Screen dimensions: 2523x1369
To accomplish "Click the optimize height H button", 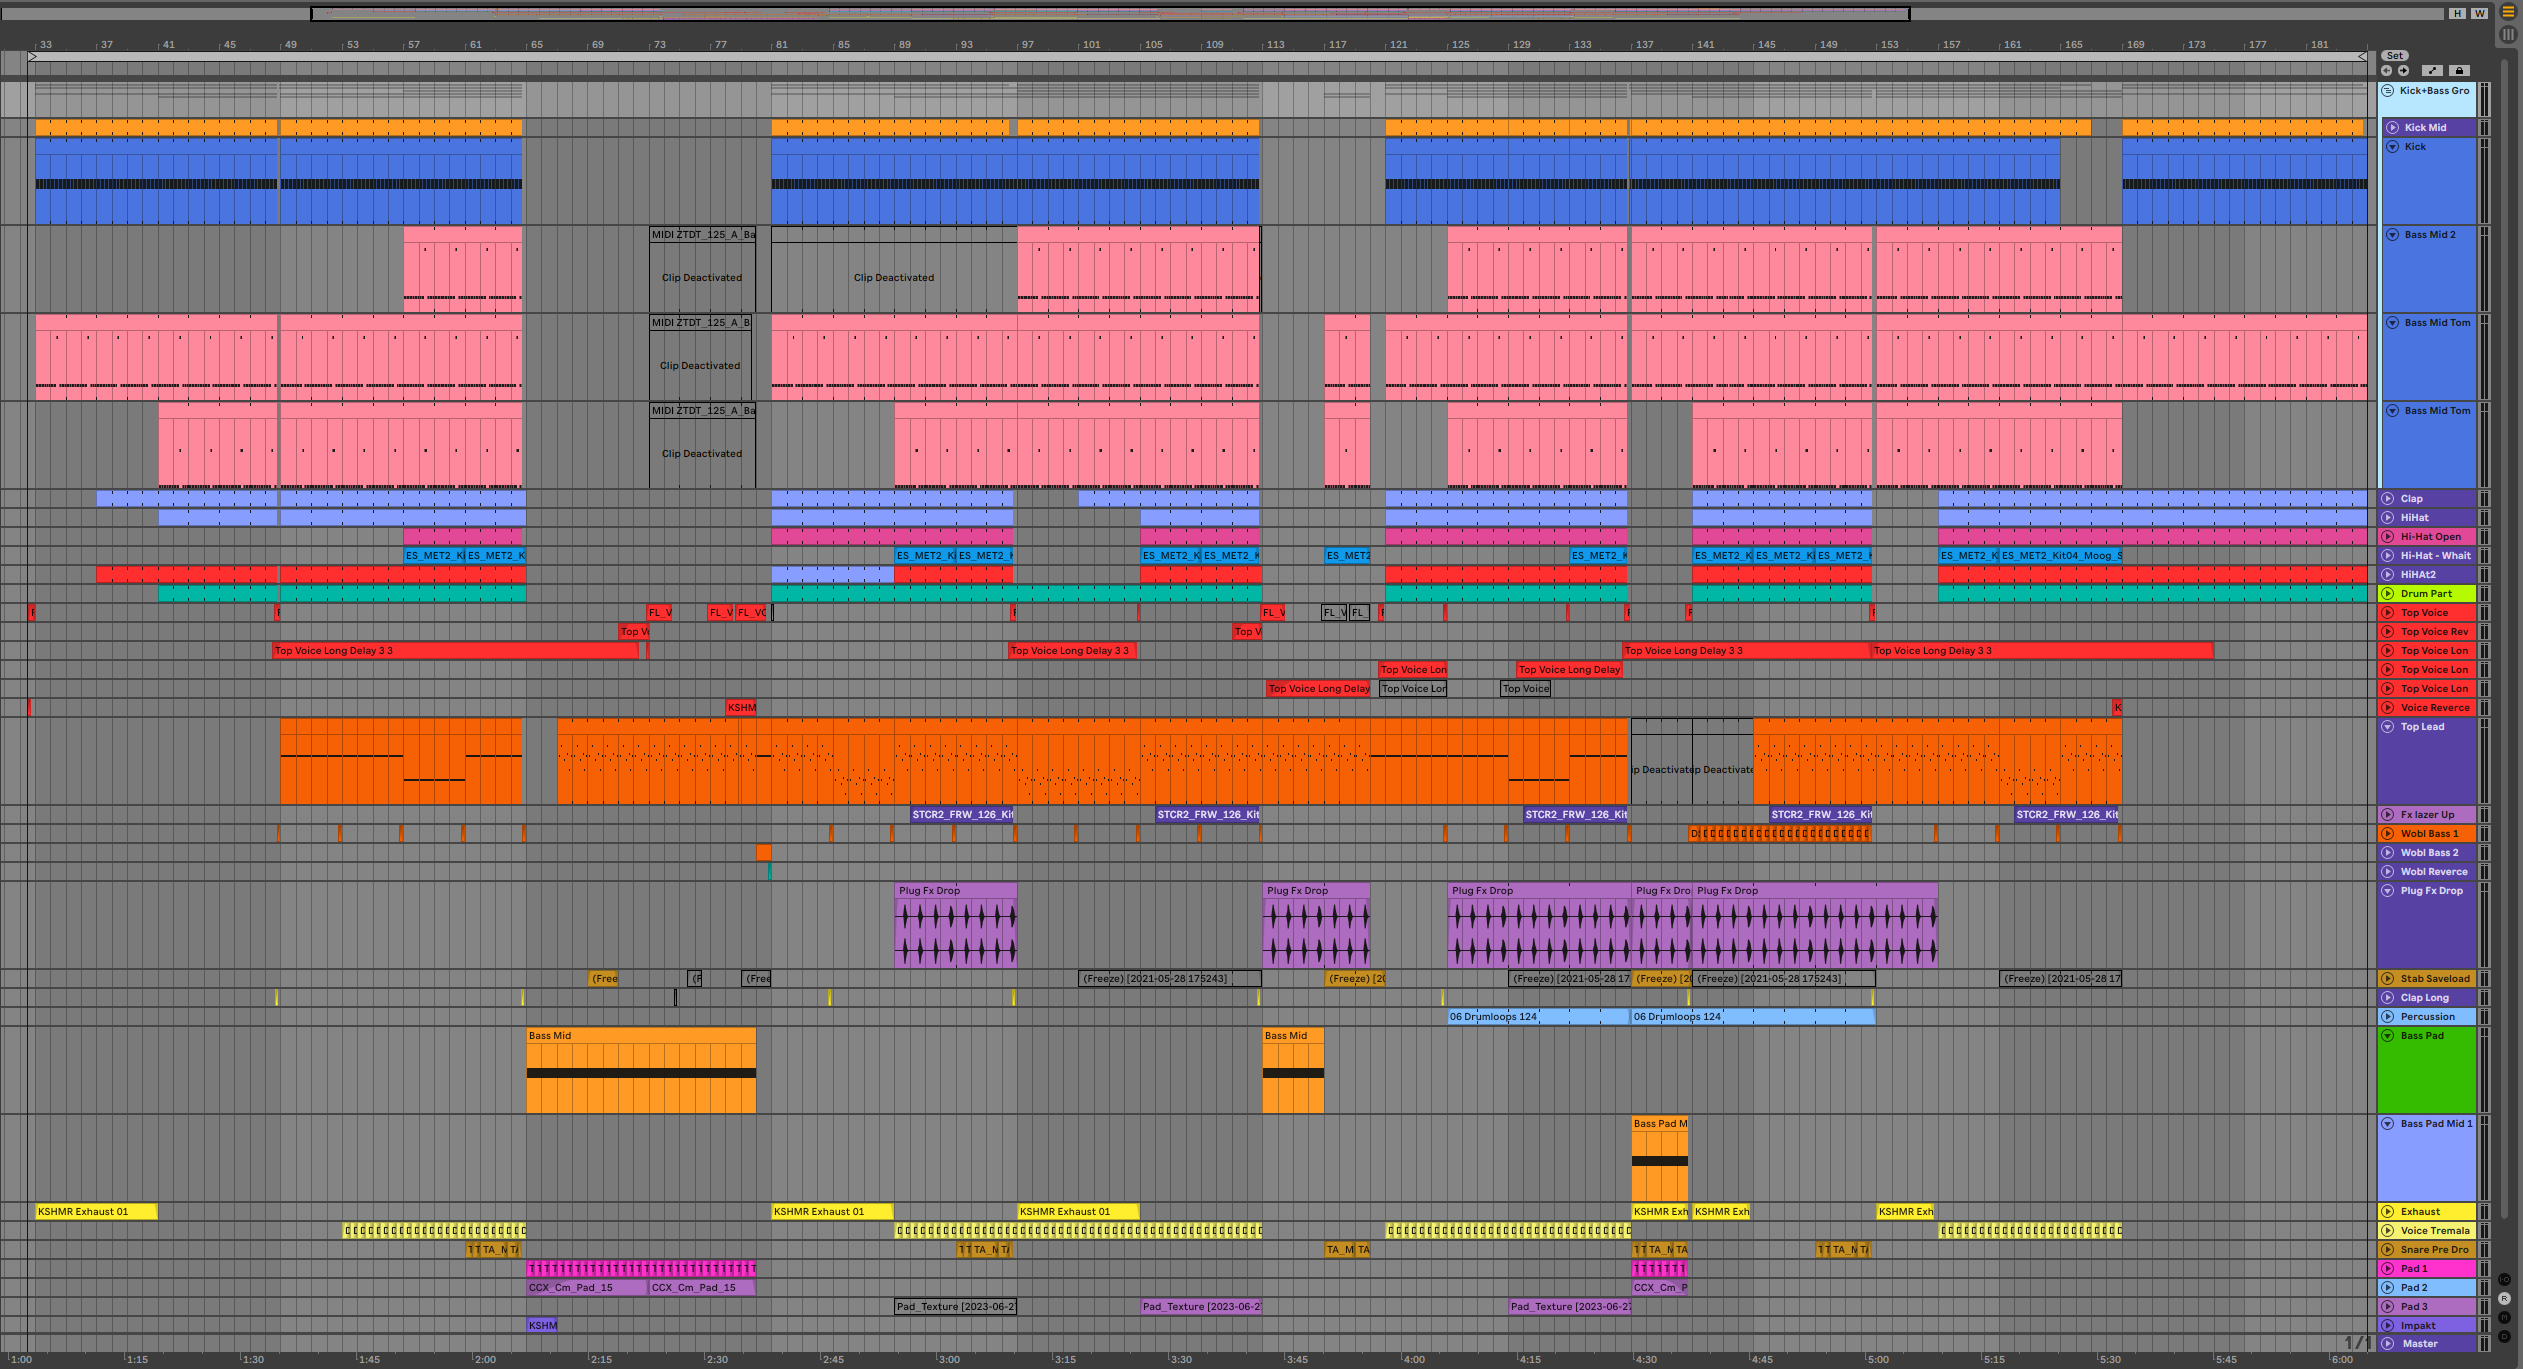I will 2457,14.
